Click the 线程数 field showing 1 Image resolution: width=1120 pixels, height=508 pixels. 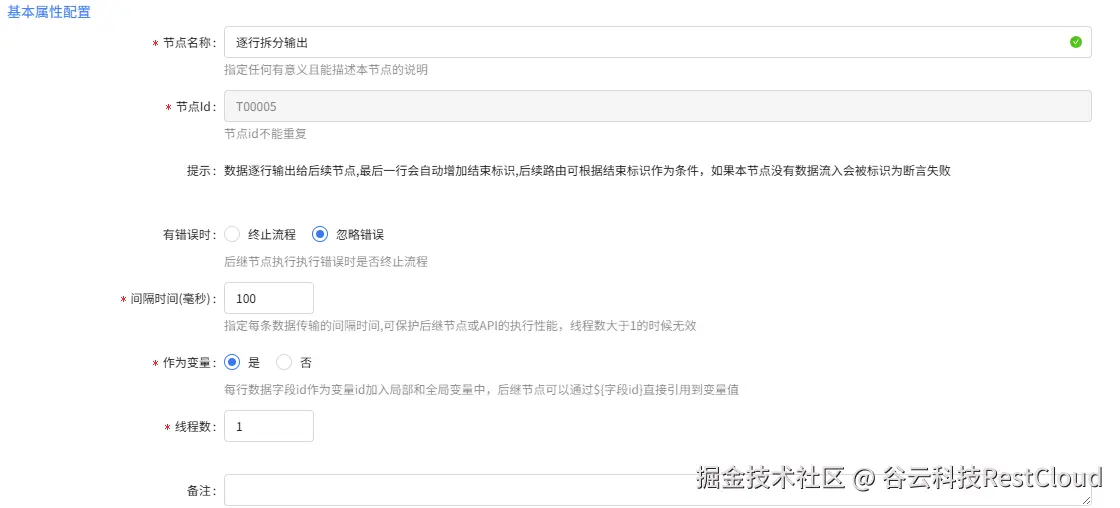click(x=269, y=426)
